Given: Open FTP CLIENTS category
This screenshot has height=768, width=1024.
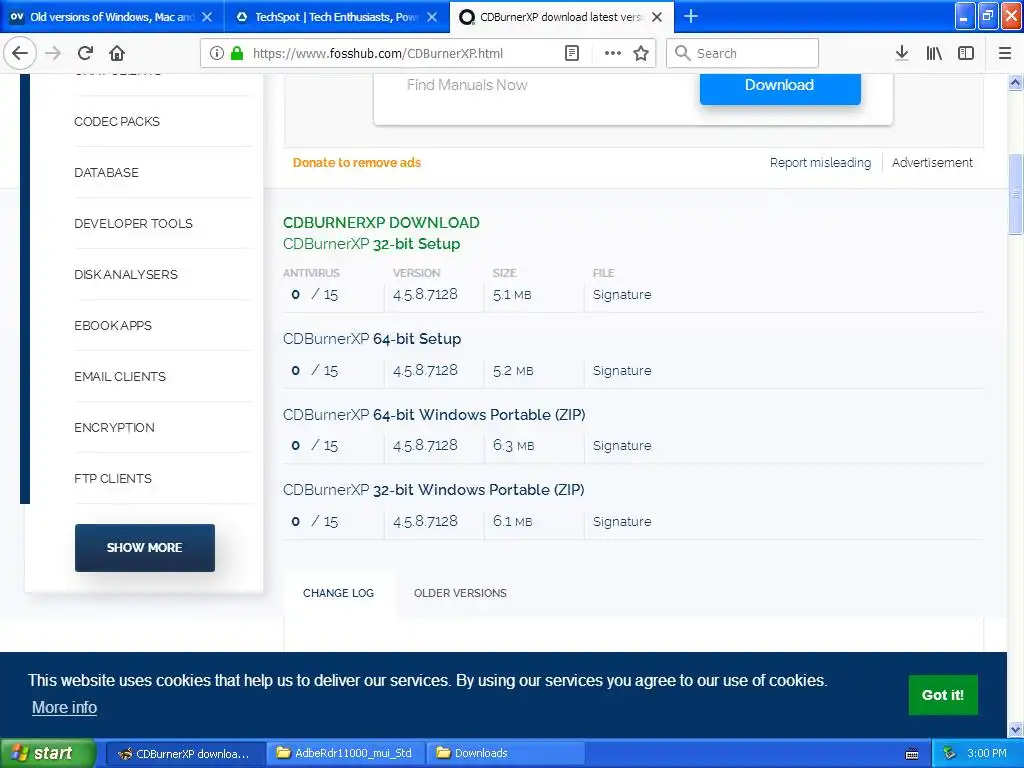Looking at the screenshot, I should tap(112, 479).
